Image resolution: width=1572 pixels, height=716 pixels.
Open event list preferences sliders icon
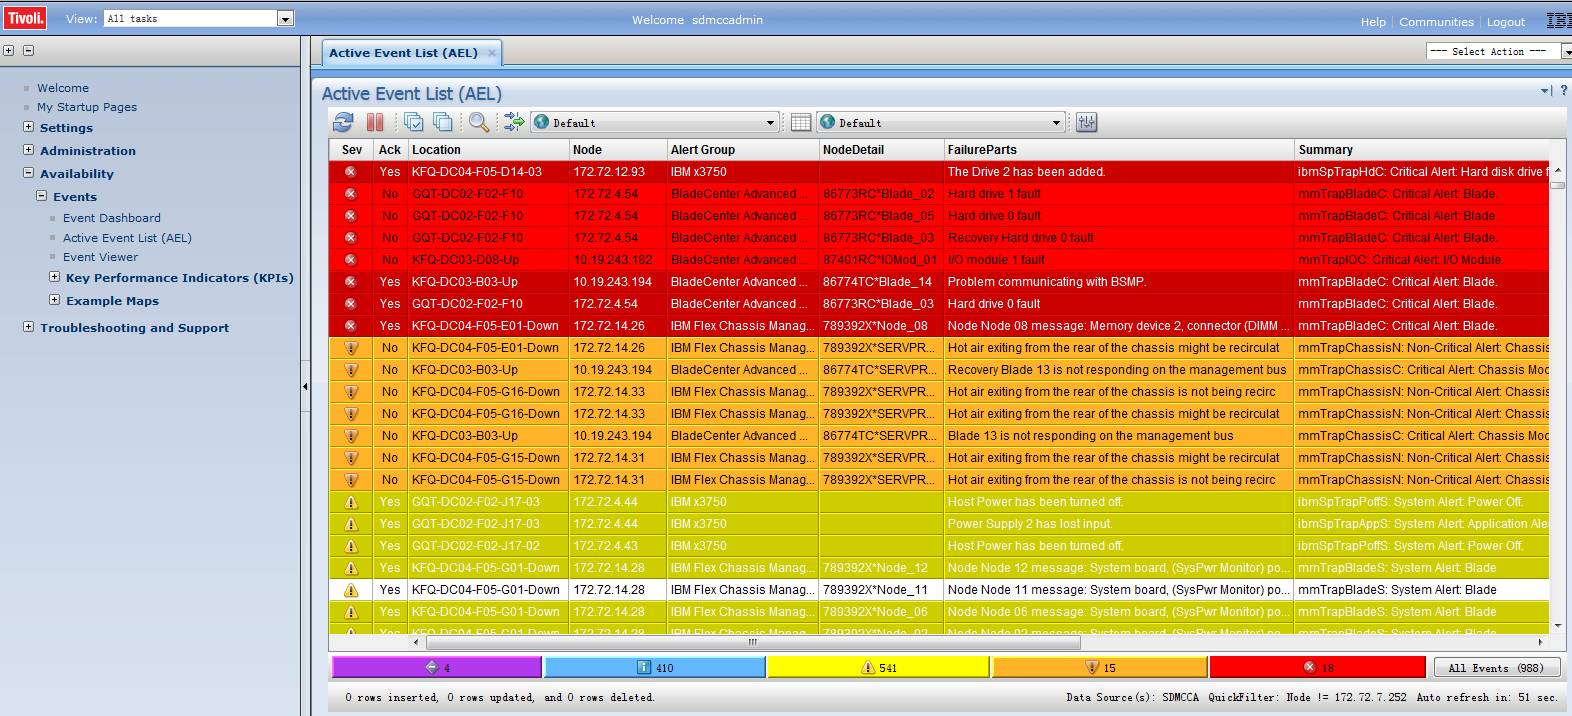pos(1087,122)
